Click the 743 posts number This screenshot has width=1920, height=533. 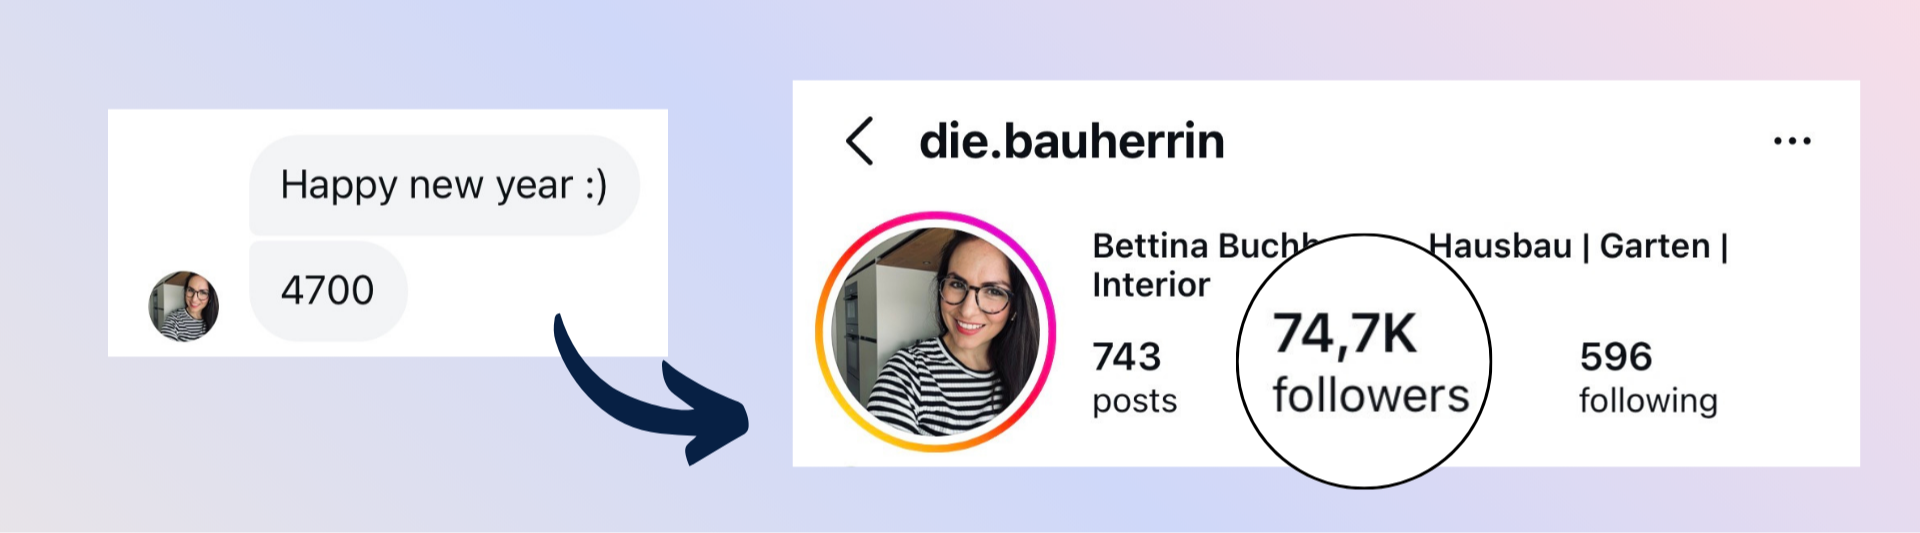(x=1127, y=357)
